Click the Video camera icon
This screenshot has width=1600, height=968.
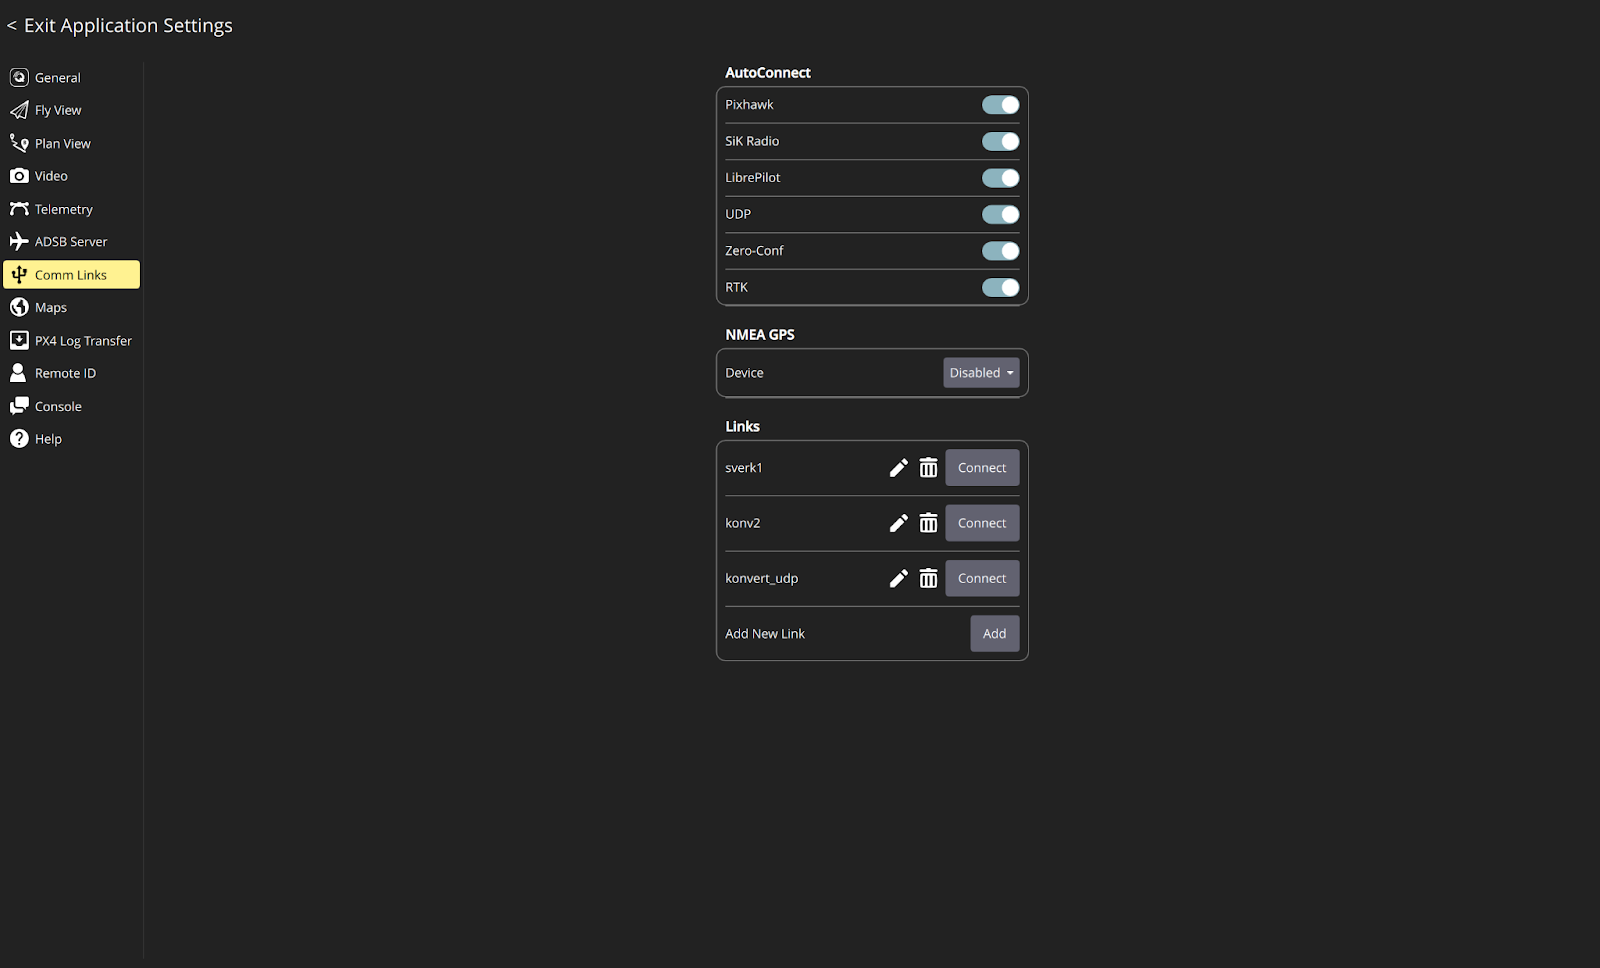(x=19, y=176)
